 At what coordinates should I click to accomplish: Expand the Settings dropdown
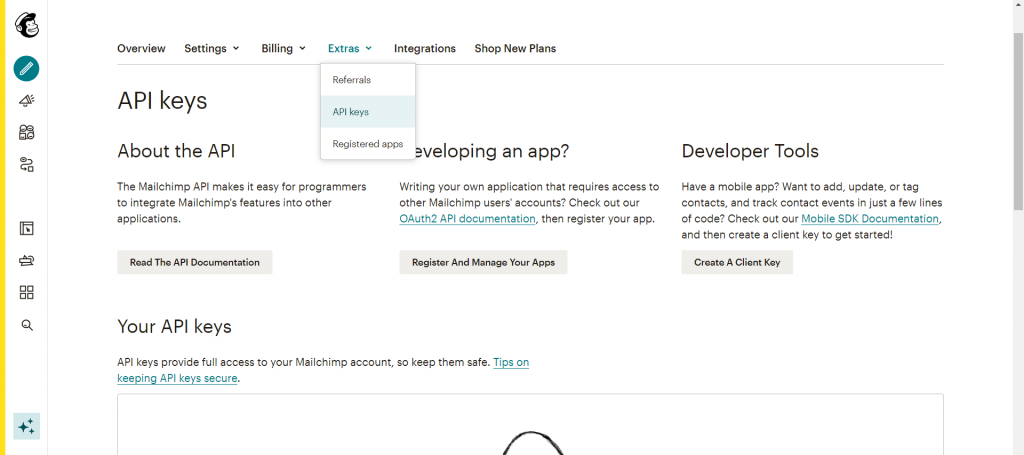coord(212,48)
